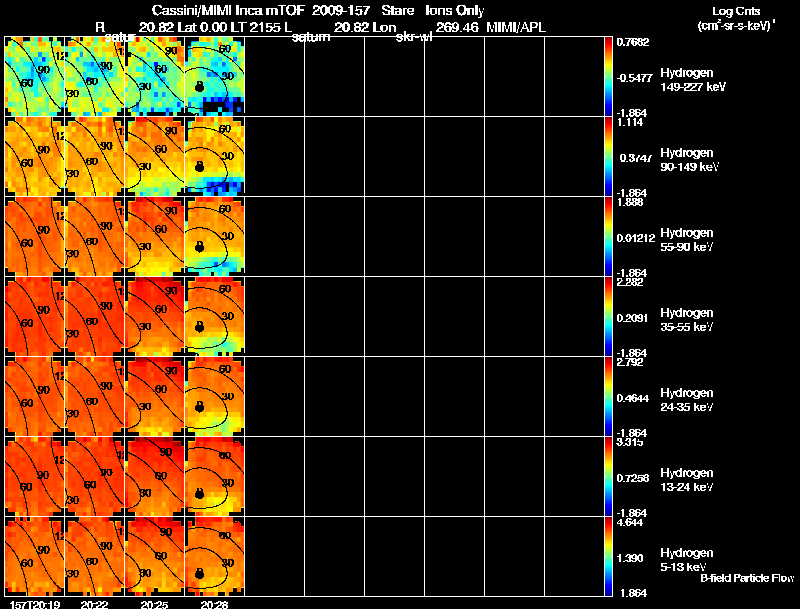800x609 pixels.
Task: Select the 149-227 keV hydrogen panel at 157T20:19
Action: coord(35,76)
